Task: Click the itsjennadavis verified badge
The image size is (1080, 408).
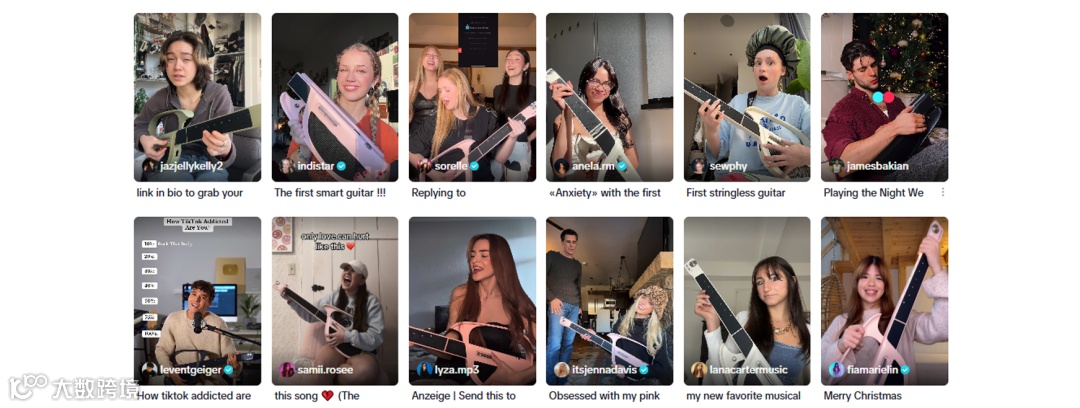Action: (643, 370)
